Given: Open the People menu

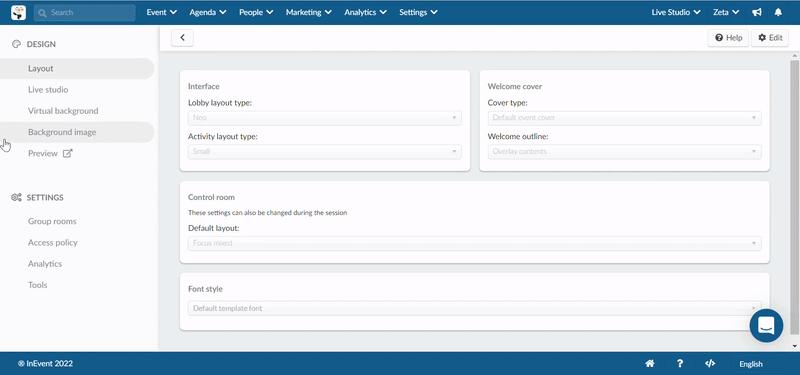Looking at the screenshot, I should (256, 12).
